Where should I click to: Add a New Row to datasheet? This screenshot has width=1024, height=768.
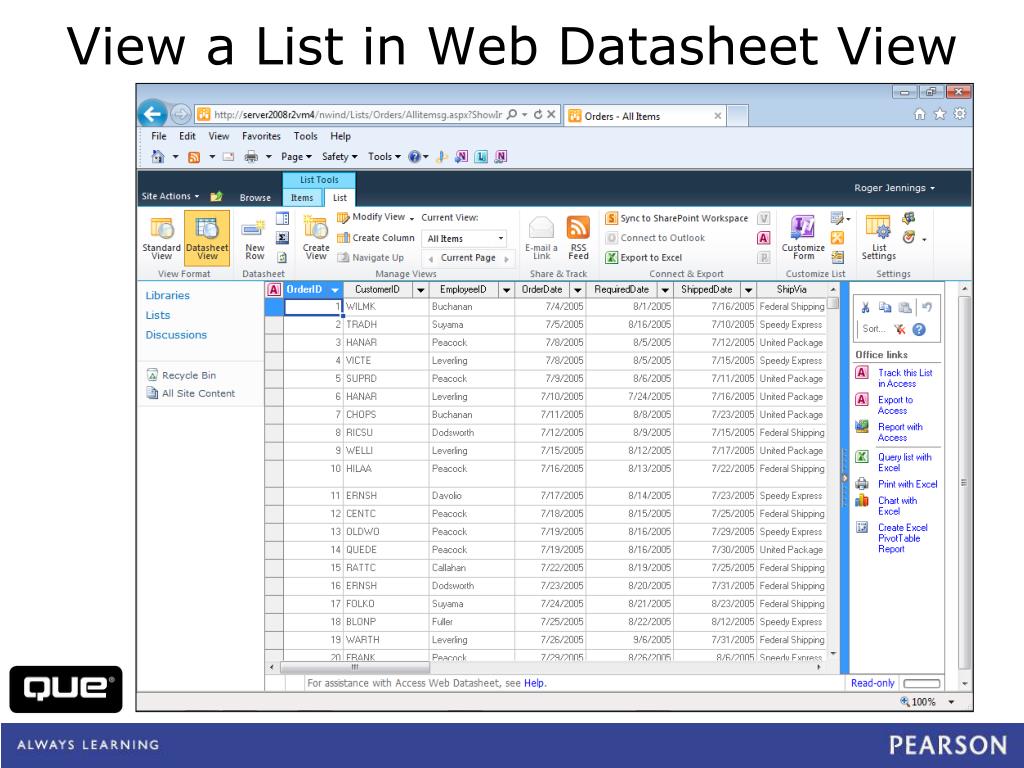click(x=254, y=240)
